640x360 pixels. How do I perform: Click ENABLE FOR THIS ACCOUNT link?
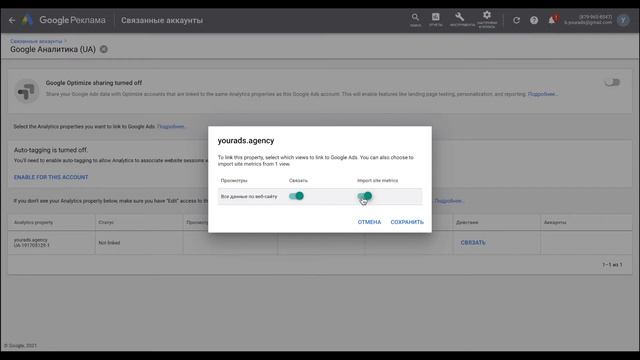pos(51,177)
